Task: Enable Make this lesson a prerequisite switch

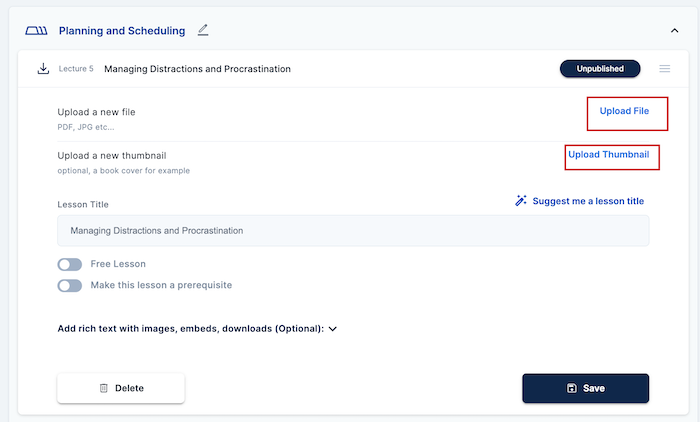Action: tap(70, 285)
